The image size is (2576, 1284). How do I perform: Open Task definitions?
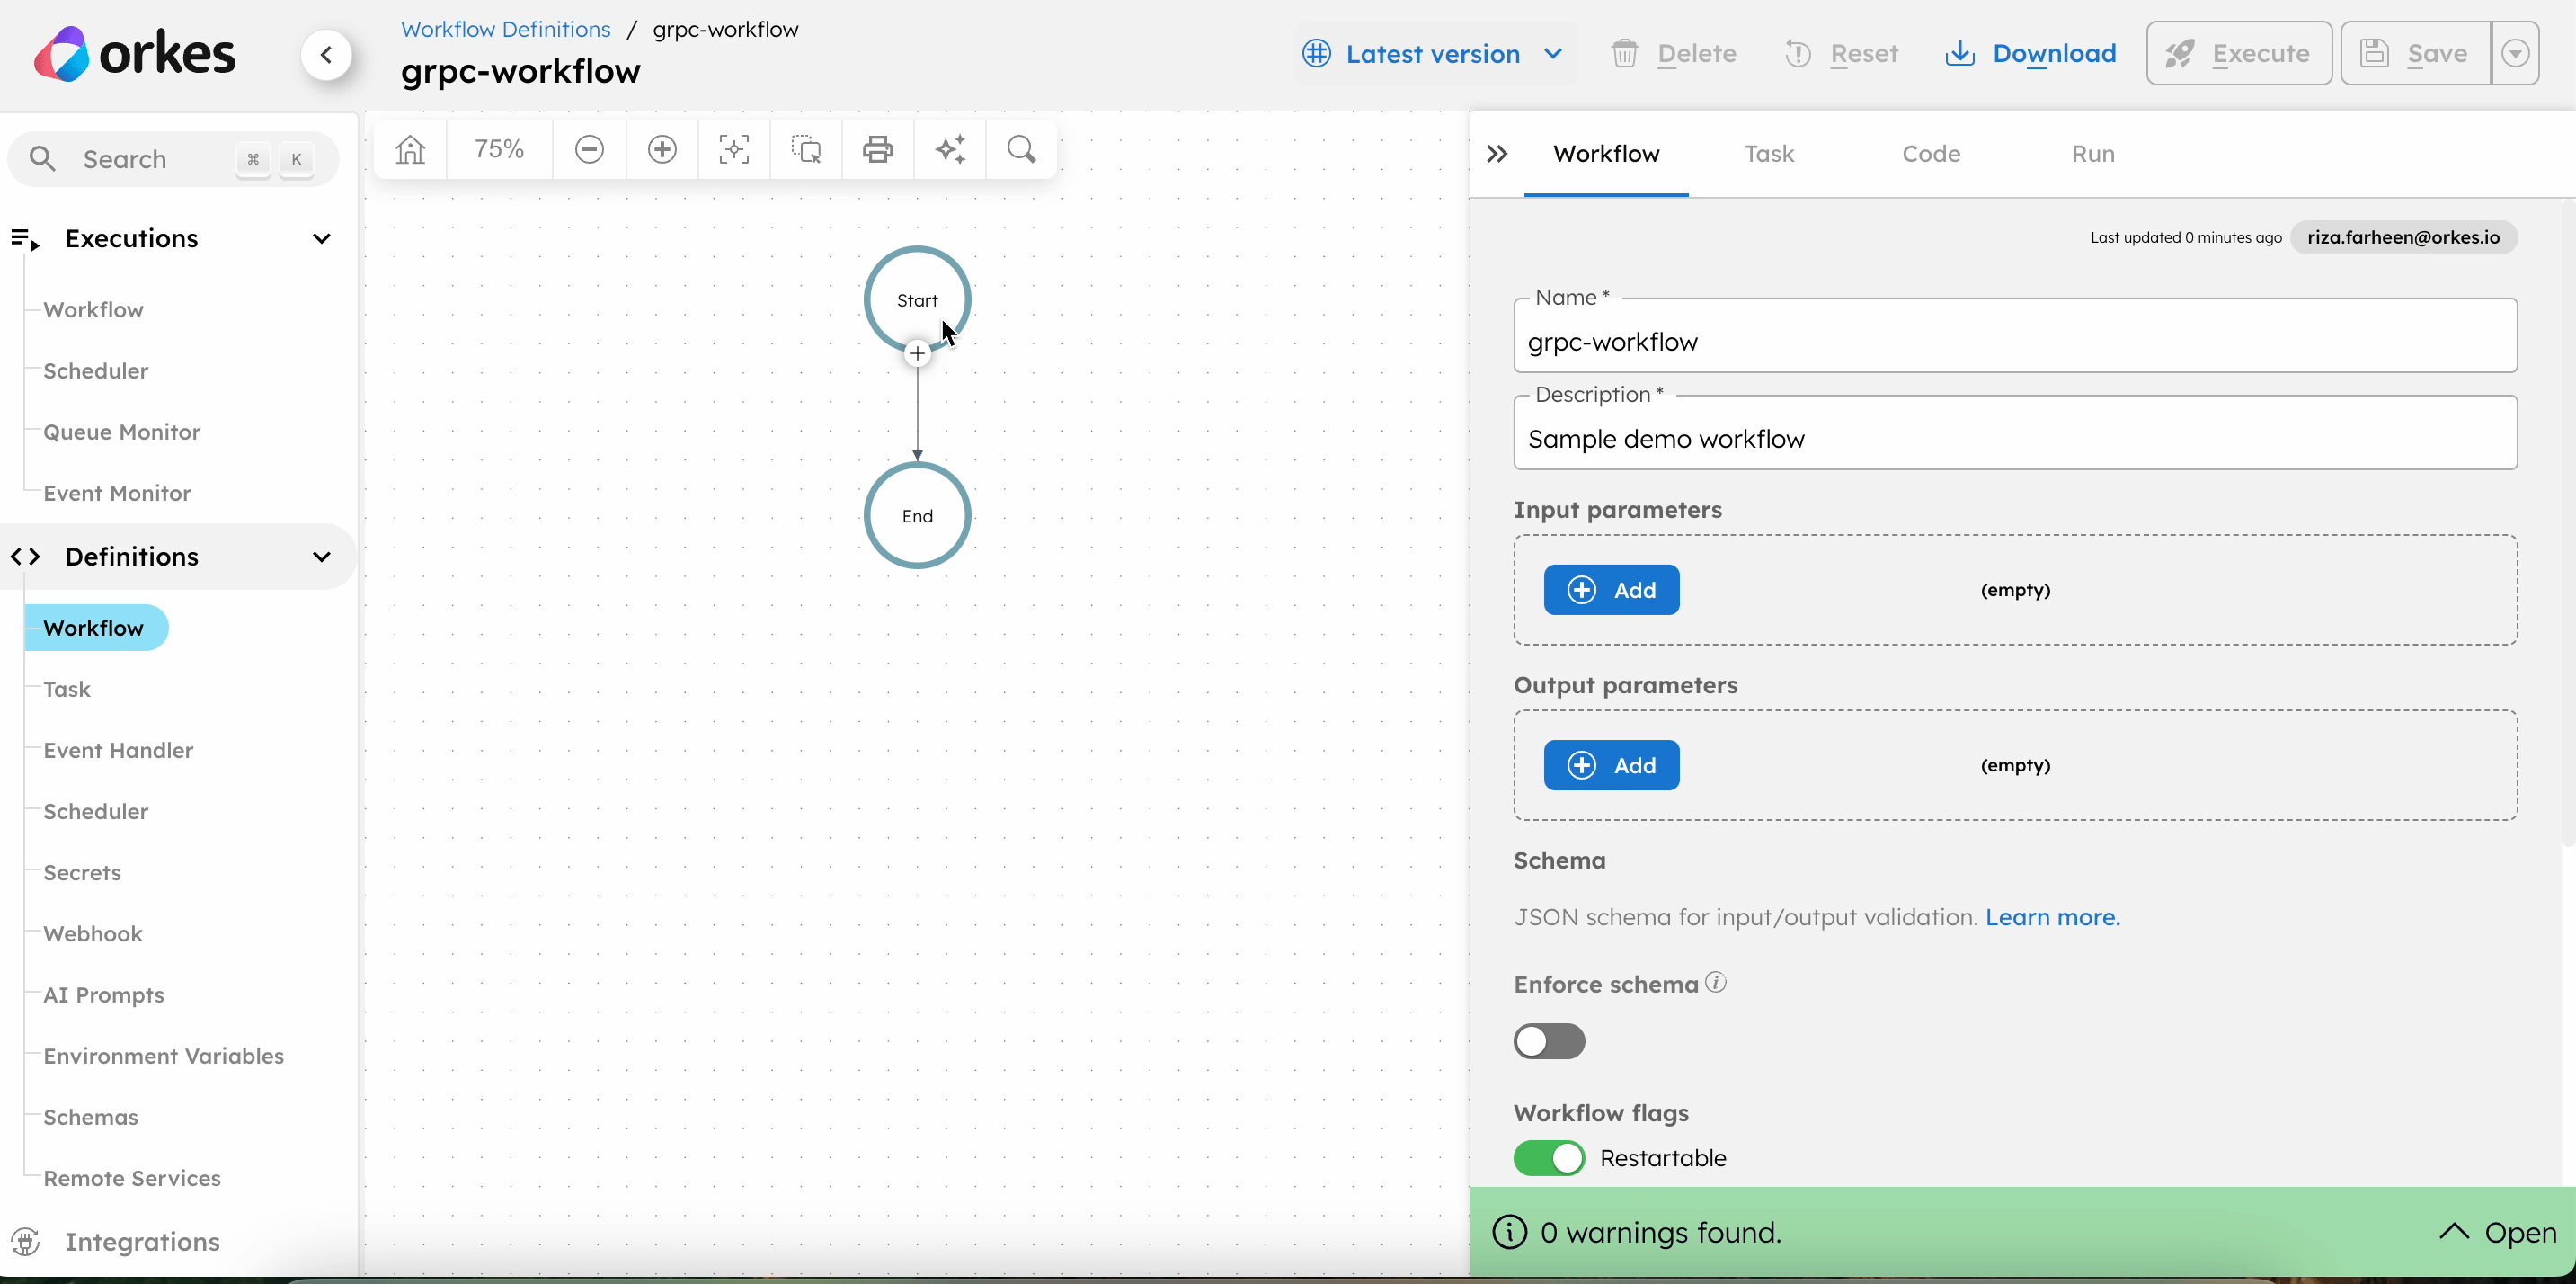point(67,689)
